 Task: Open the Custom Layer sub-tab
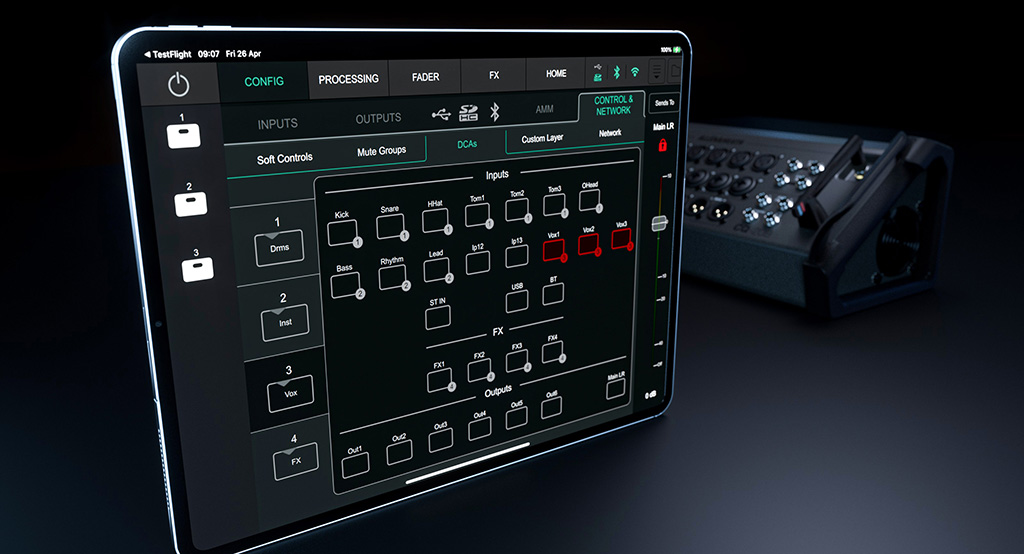coord(542,138)
